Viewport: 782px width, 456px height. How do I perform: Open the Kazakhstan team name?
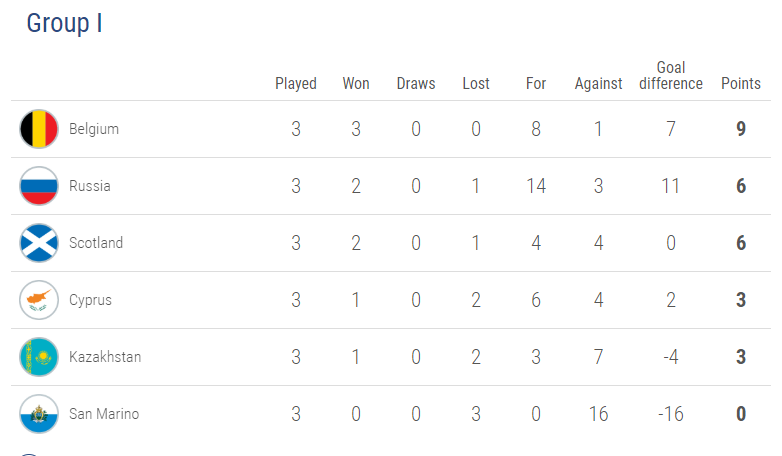point(105,357)
